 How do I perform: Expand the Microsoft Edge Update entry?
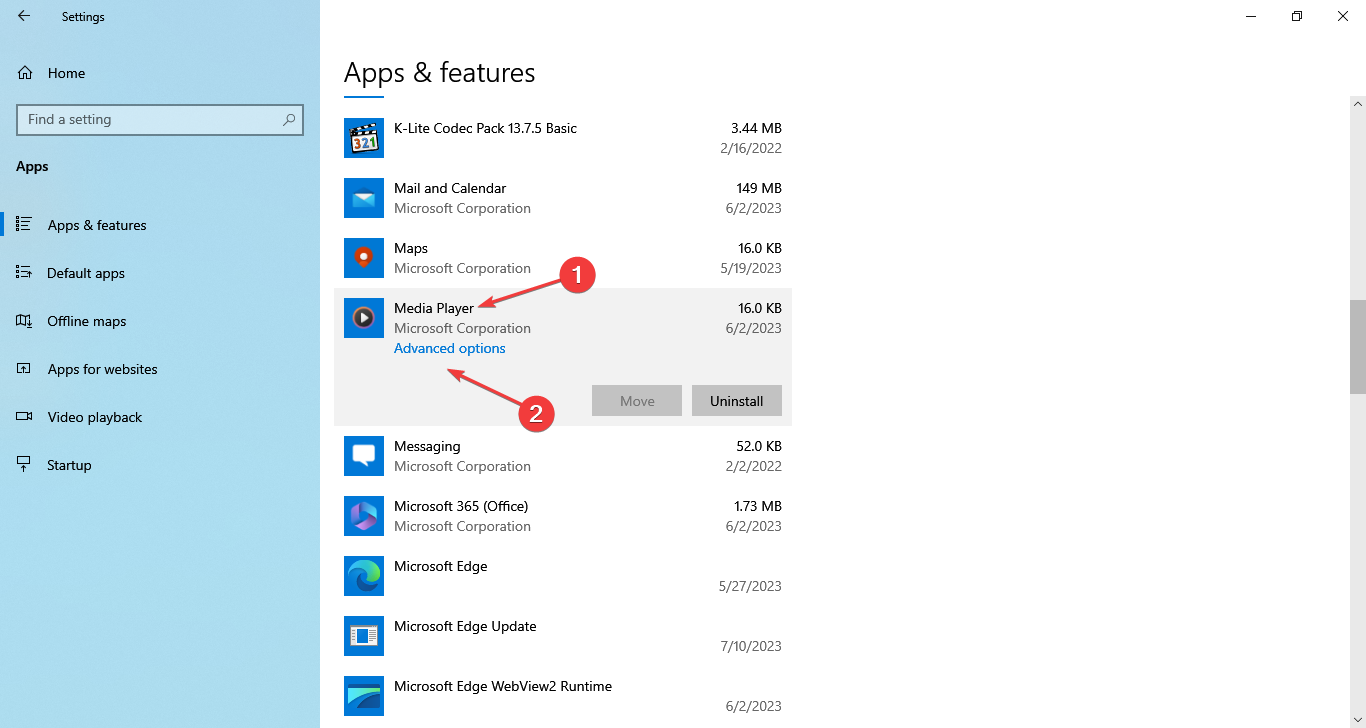pyautogui.click(x=562, y=636)
